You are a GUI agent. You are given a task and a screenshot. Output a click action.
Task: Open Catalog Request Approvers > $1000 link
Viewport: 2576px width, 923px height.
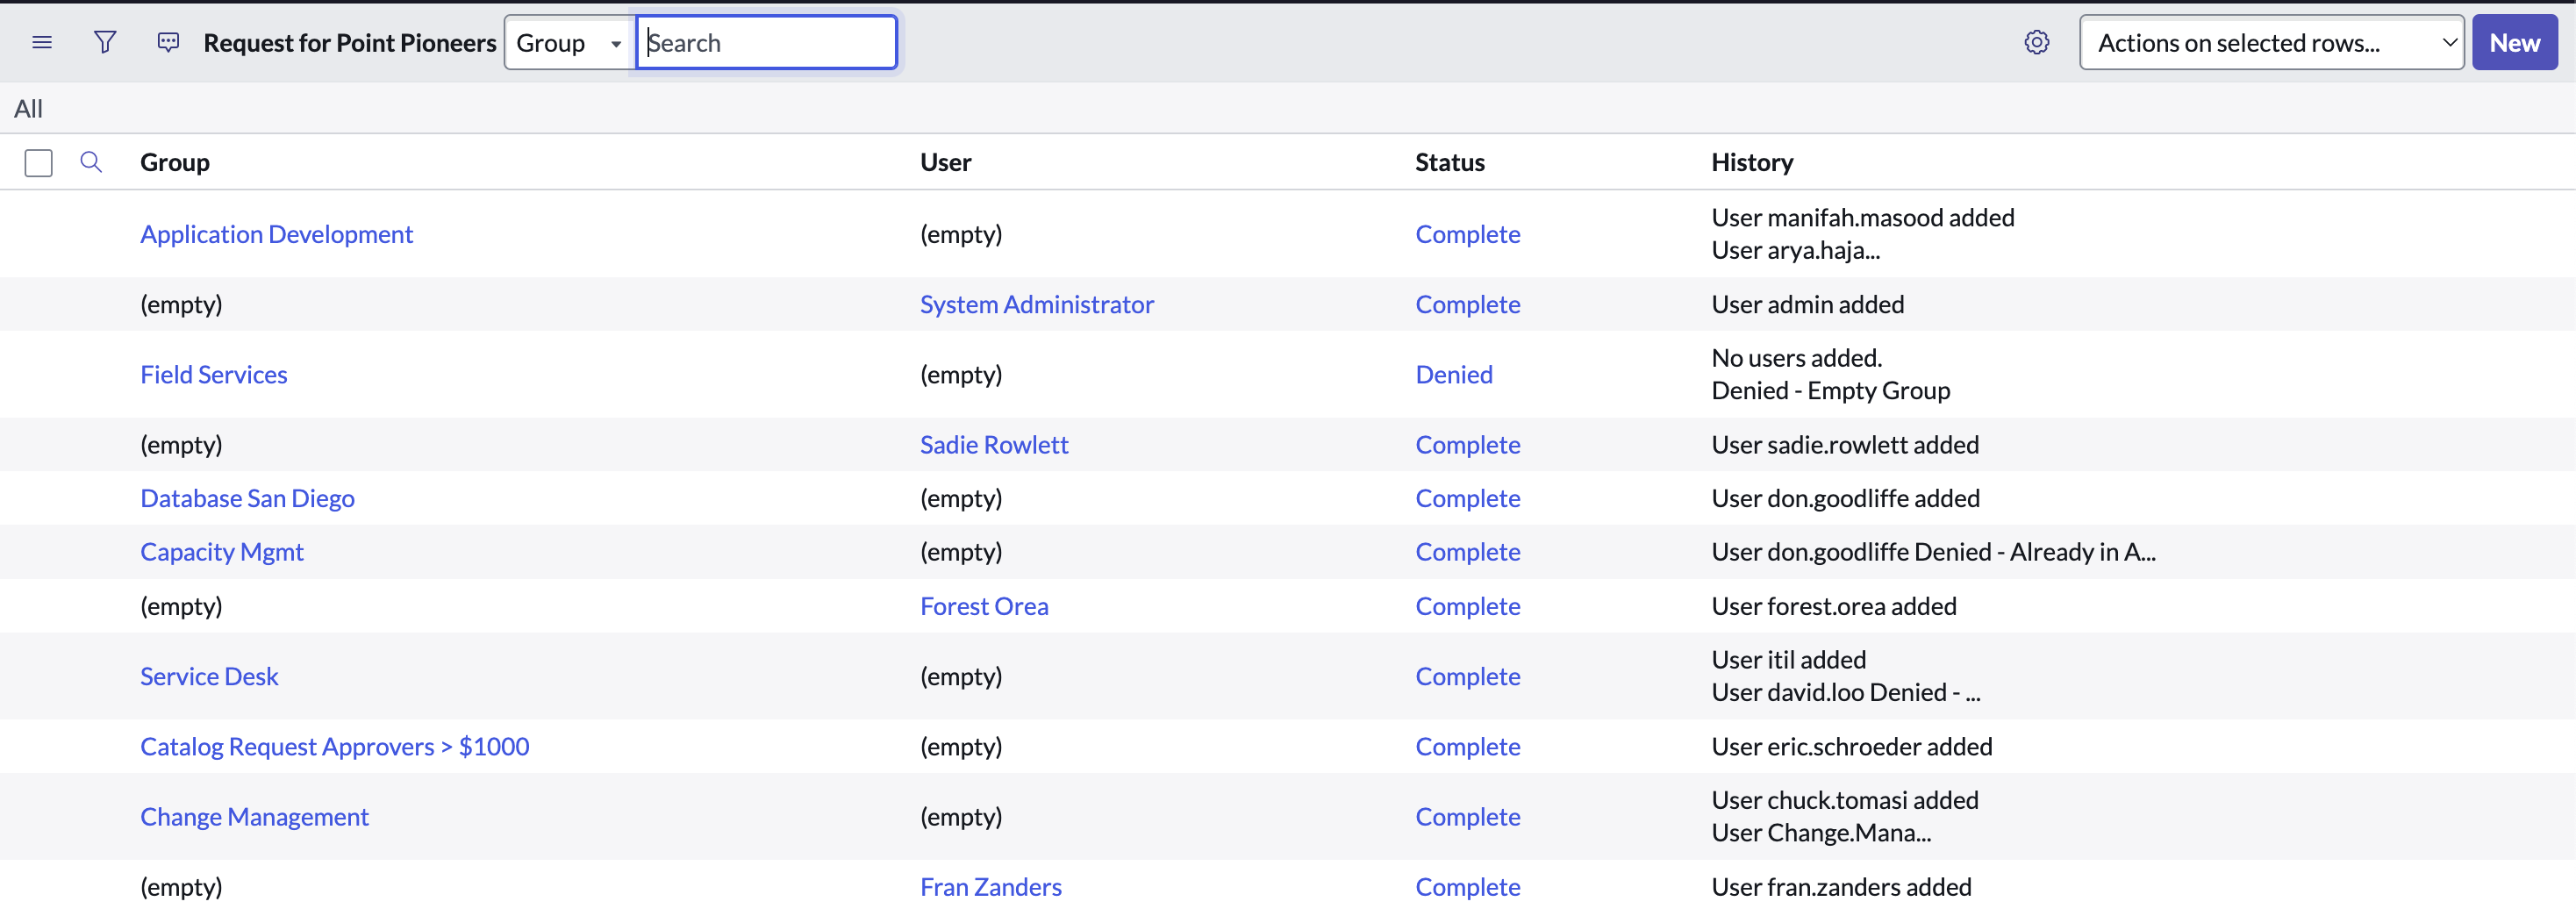(334, 746)
